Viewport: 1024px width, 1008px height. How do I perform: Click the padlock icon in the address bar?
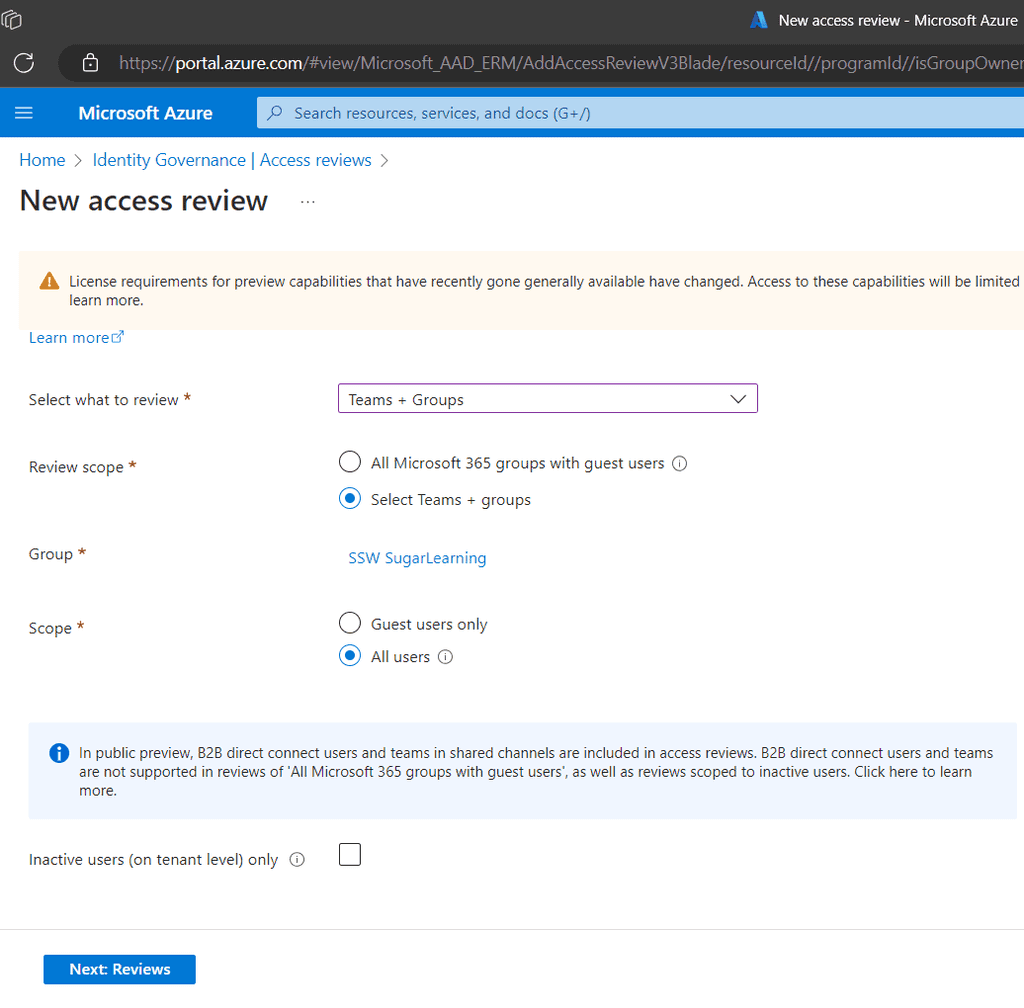click(90, 62)
